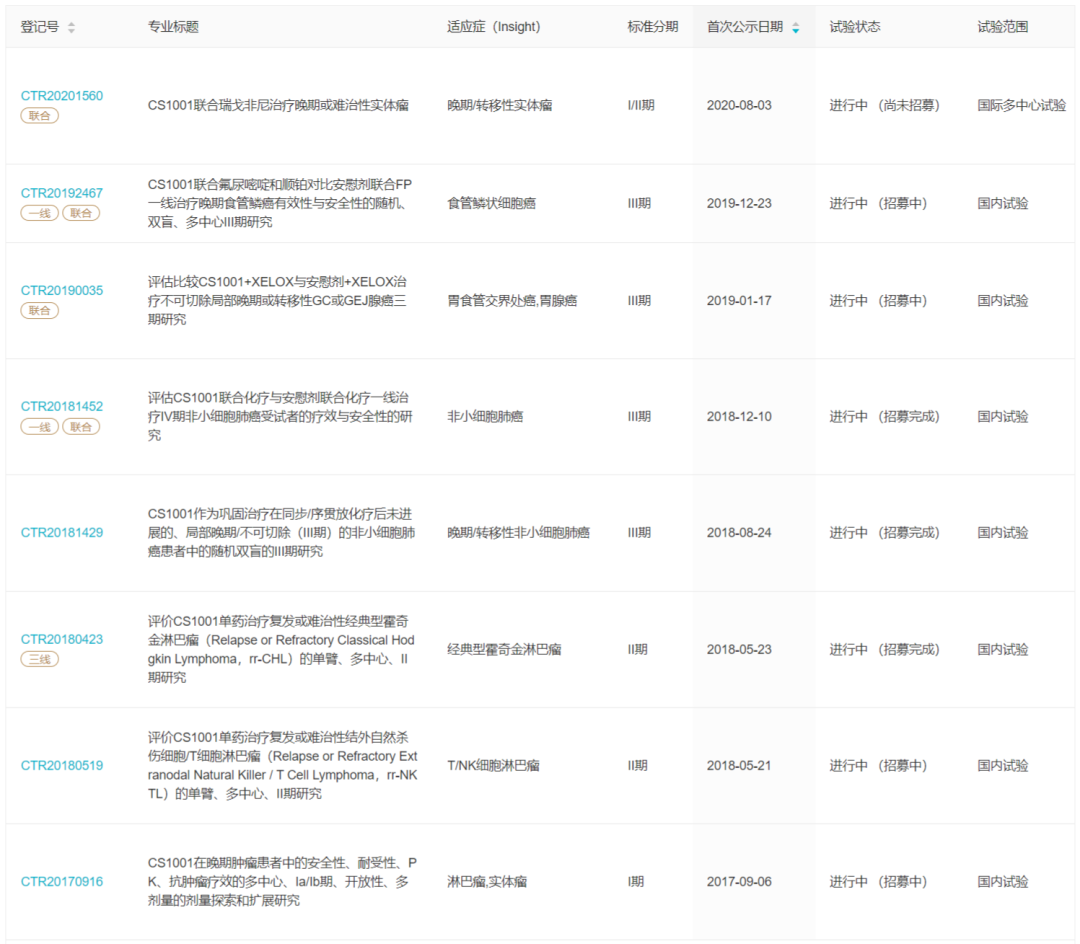Open trial CTR20181452 link
1080x944 pixels.
coord(62,407)
